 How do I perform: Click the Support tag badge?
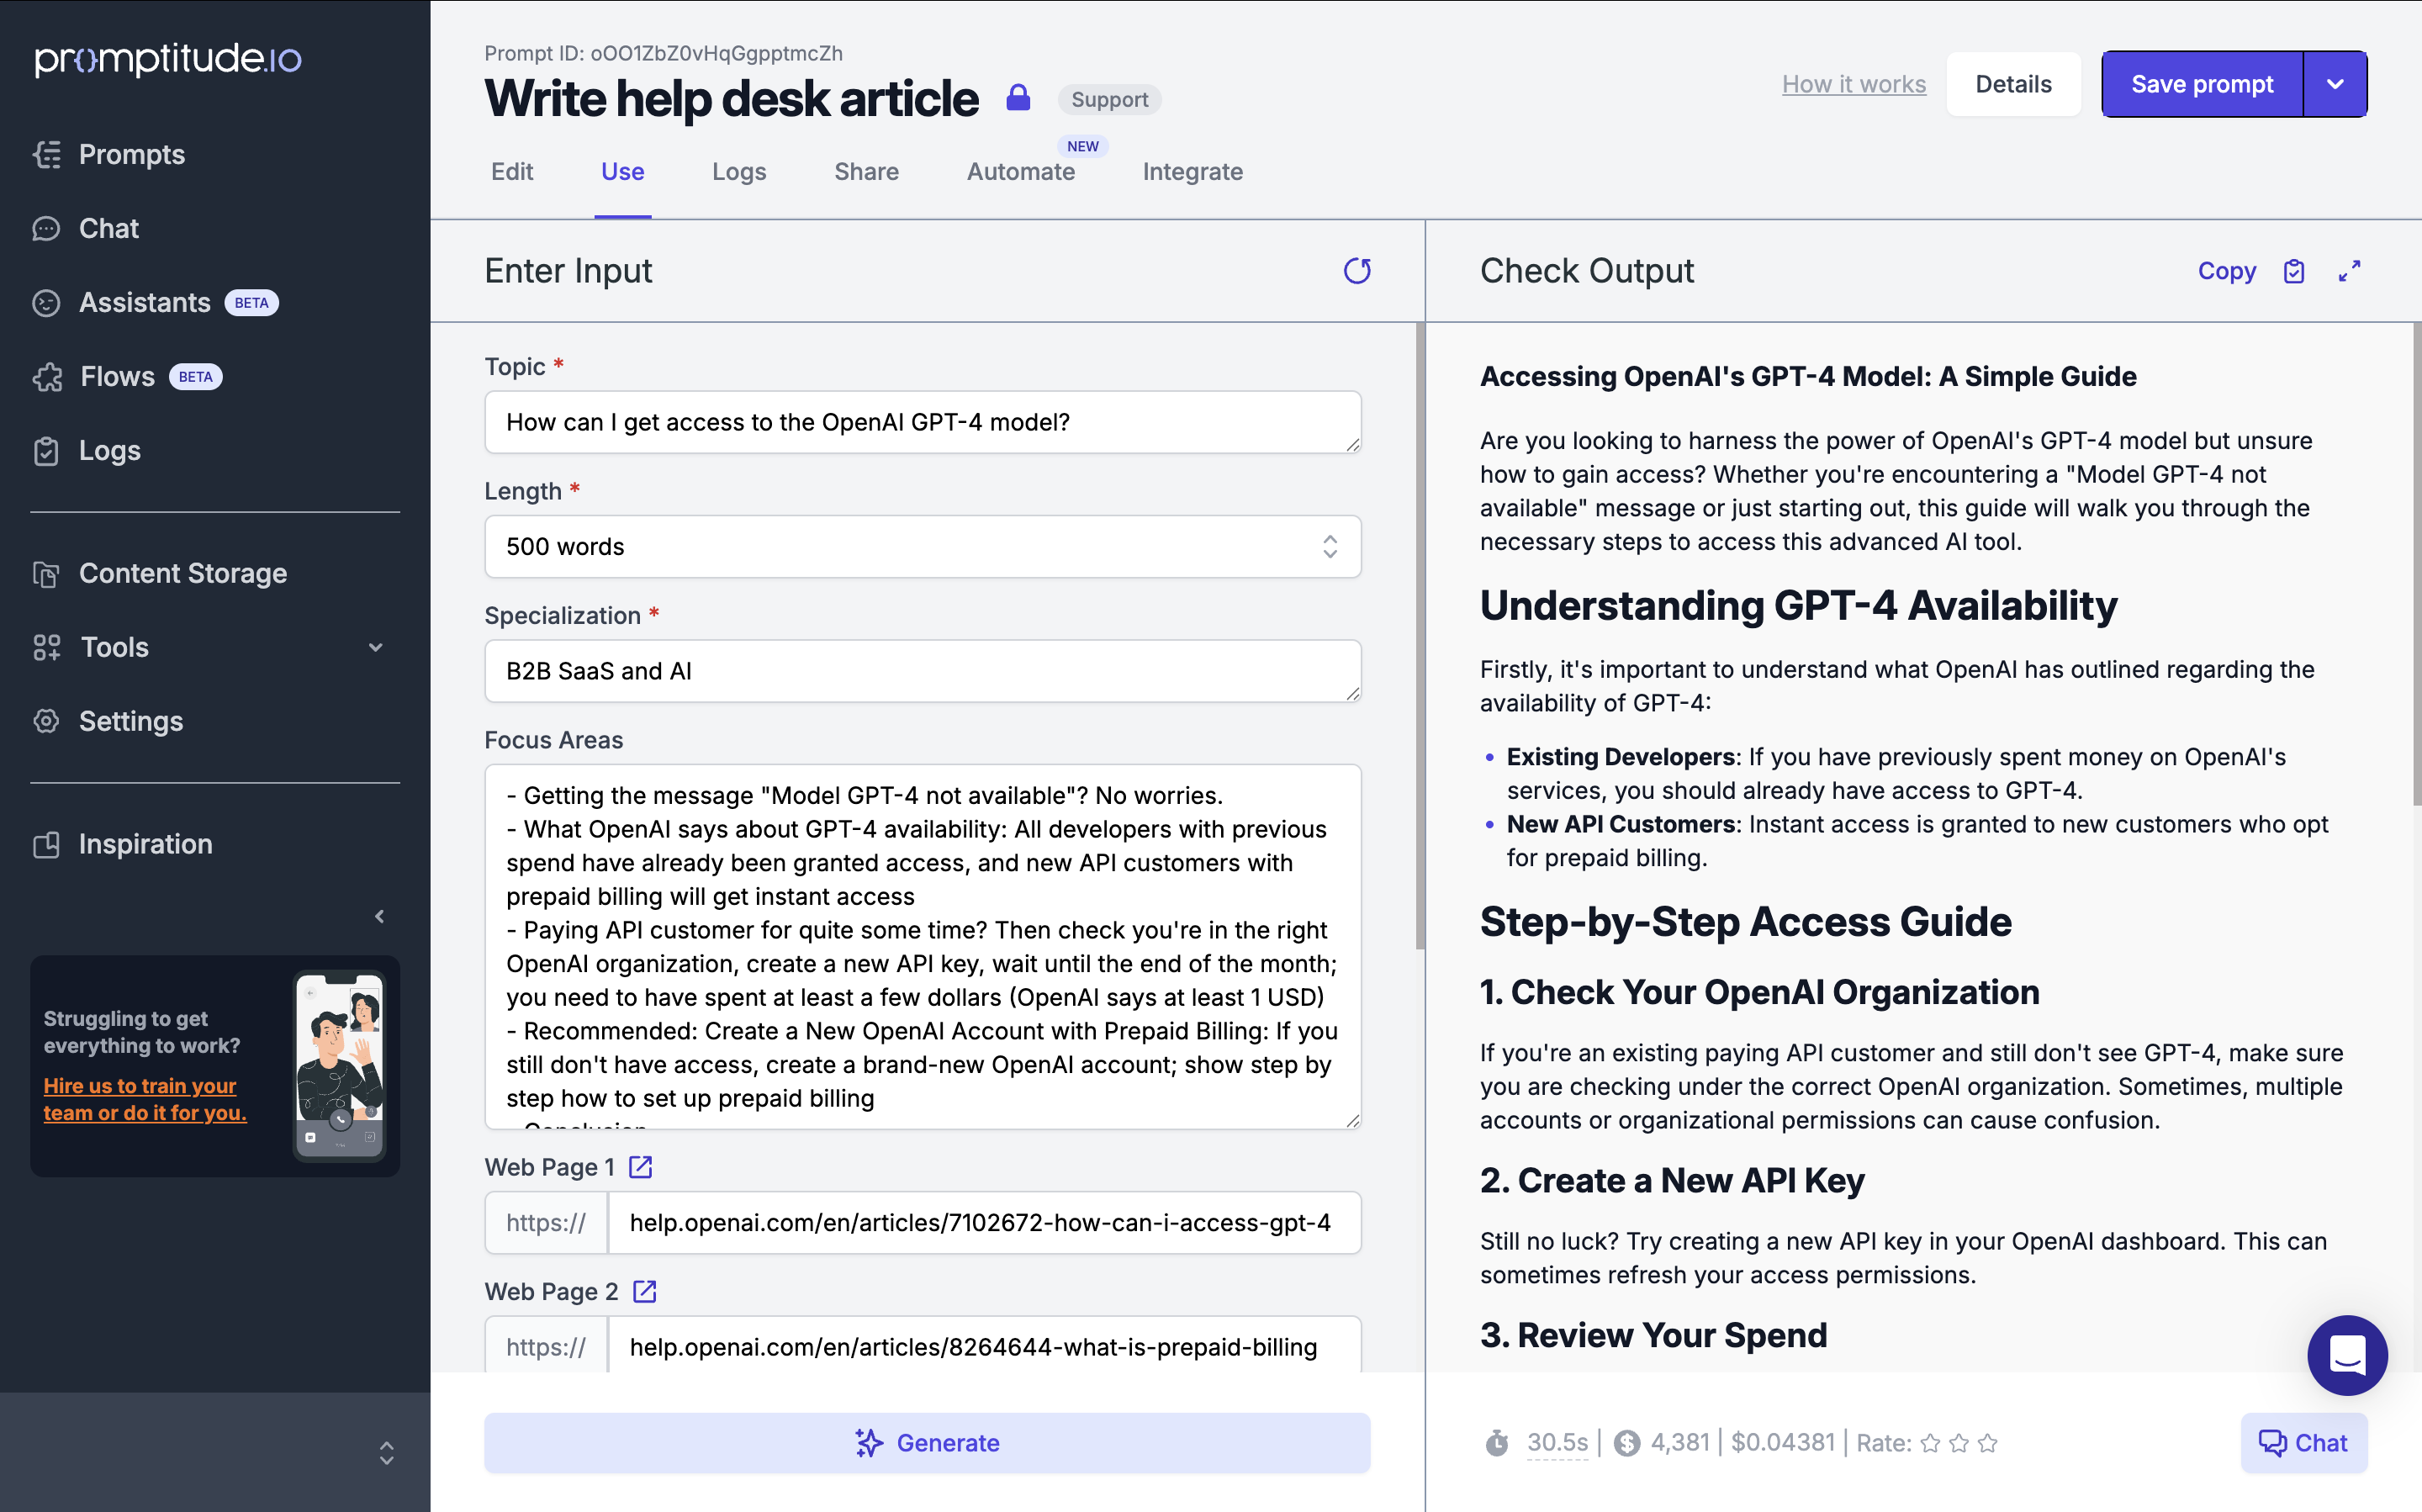(1109, 99)
